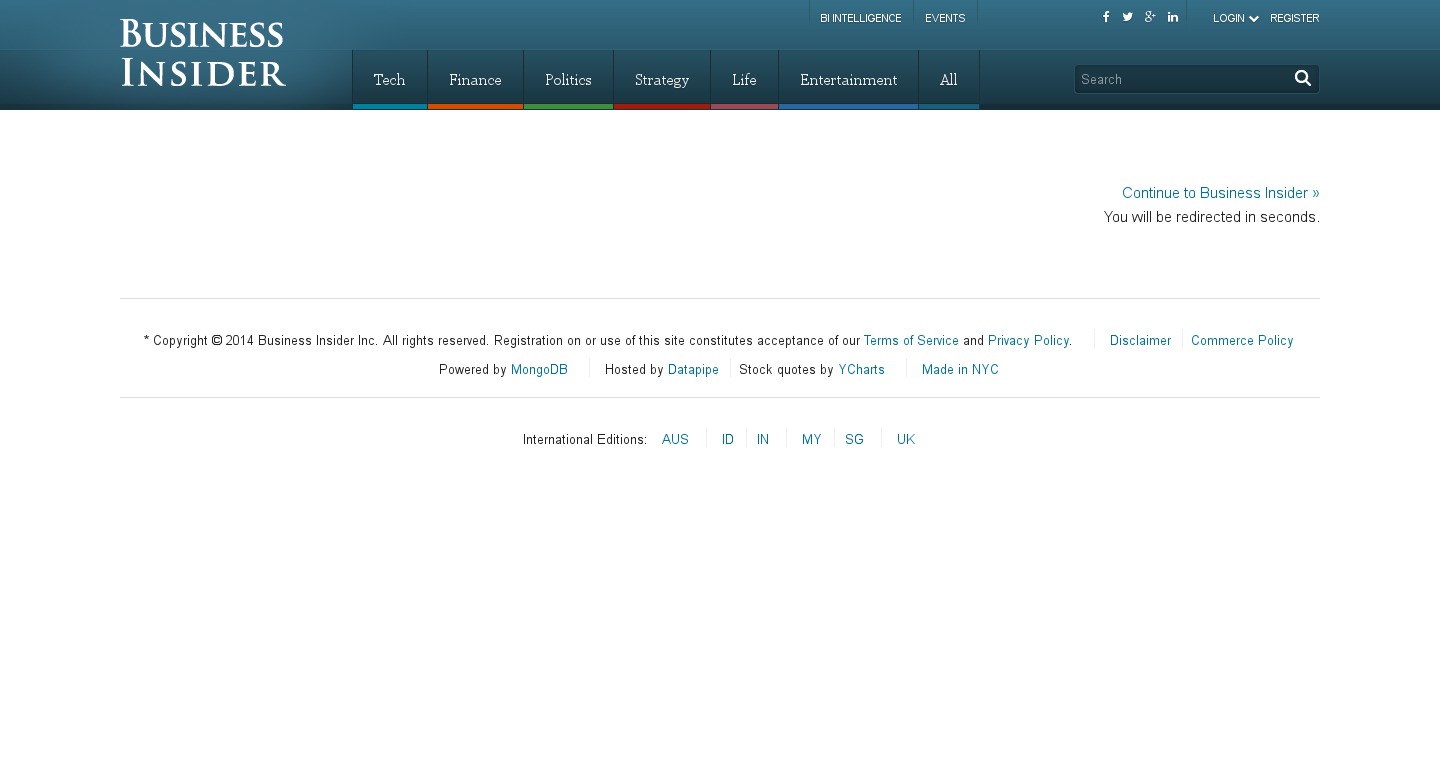Viewport: 1440px width, 783px height.
Task: Go to the Finance tab
Action: click(475, 80)
